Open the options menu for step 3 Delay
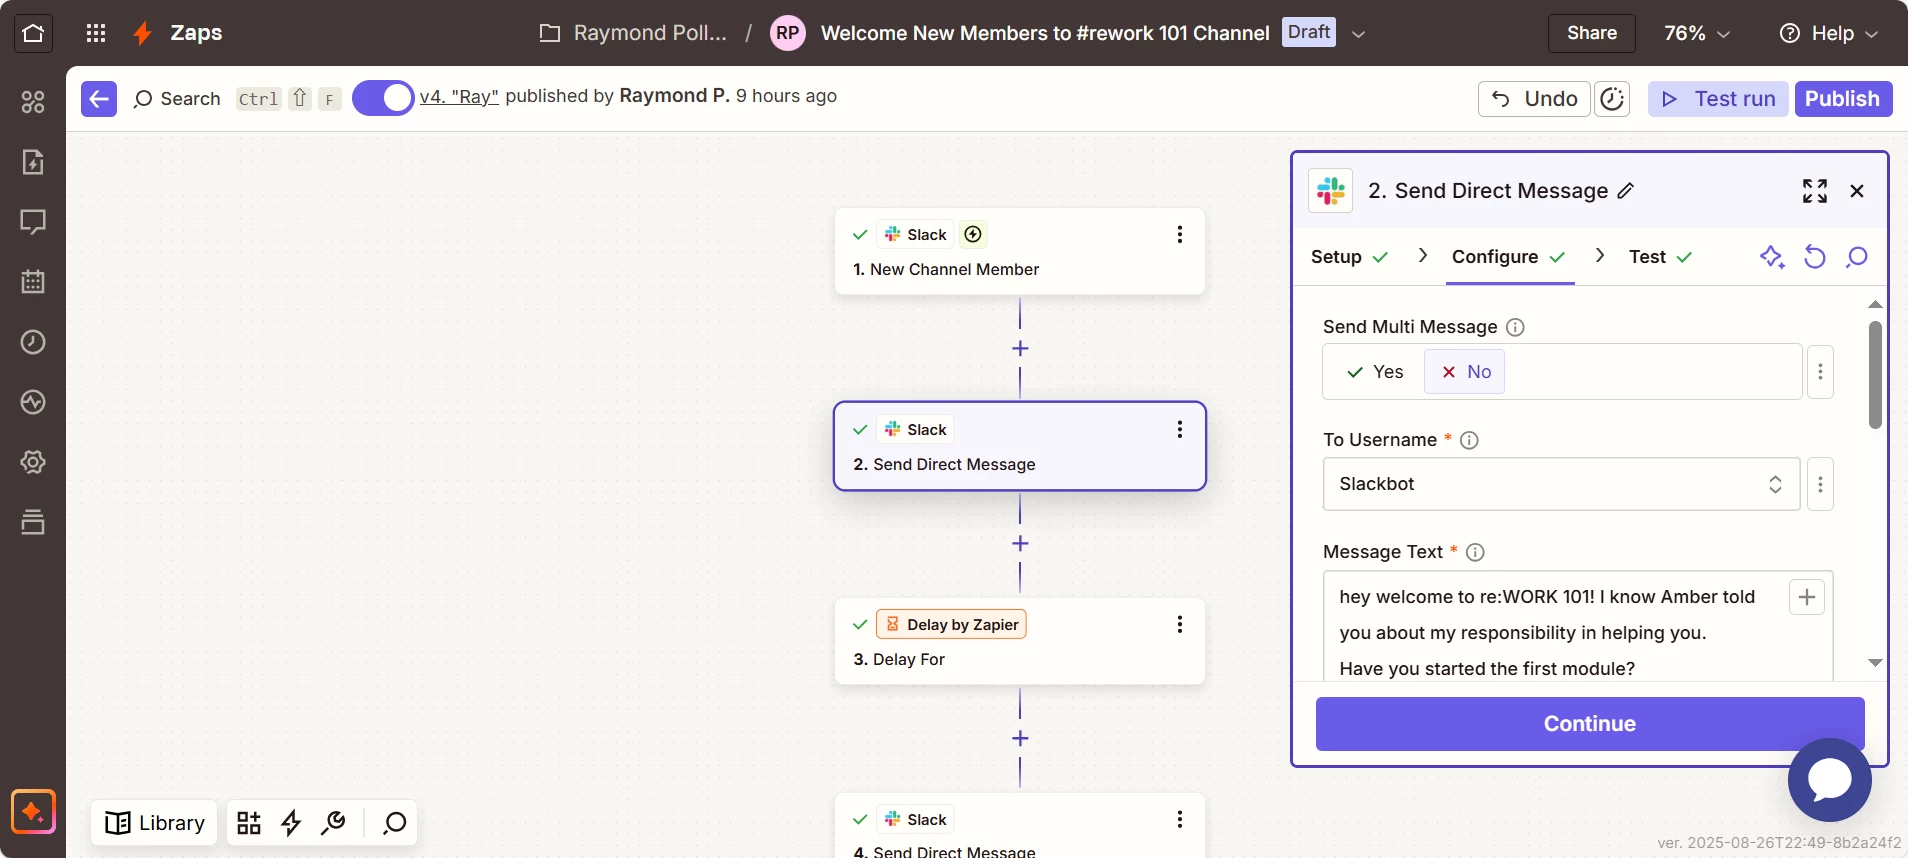This screenshot has width=1908, height=858. [1180, 624]
